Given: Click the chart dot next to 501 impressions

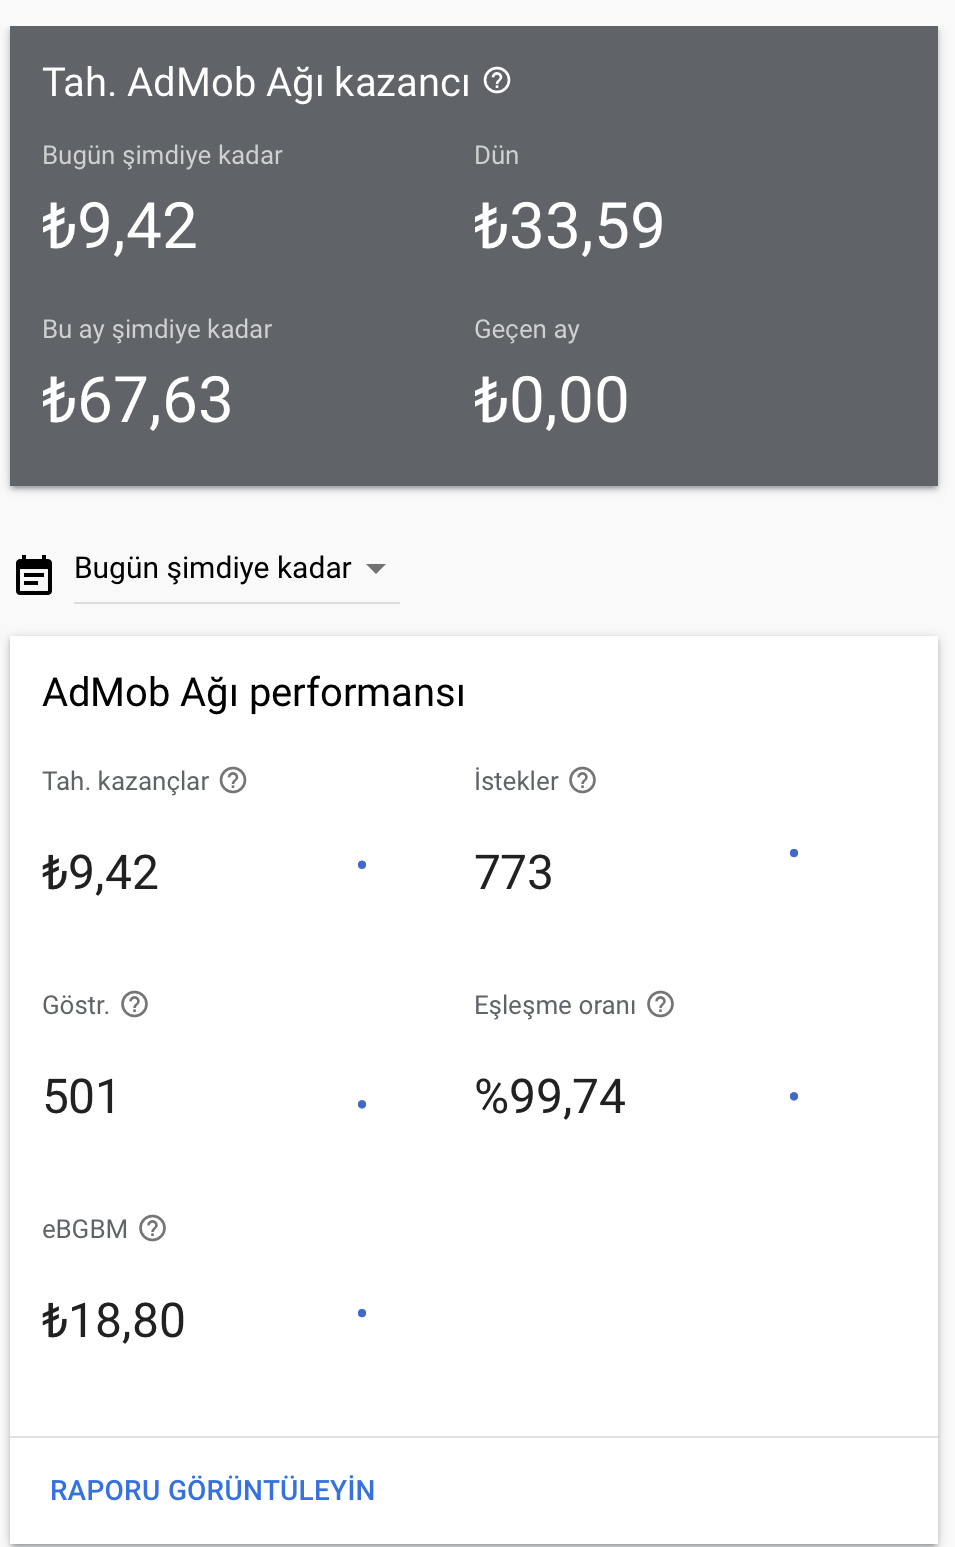Looking at the screenshot, I should click(362, 1104).
